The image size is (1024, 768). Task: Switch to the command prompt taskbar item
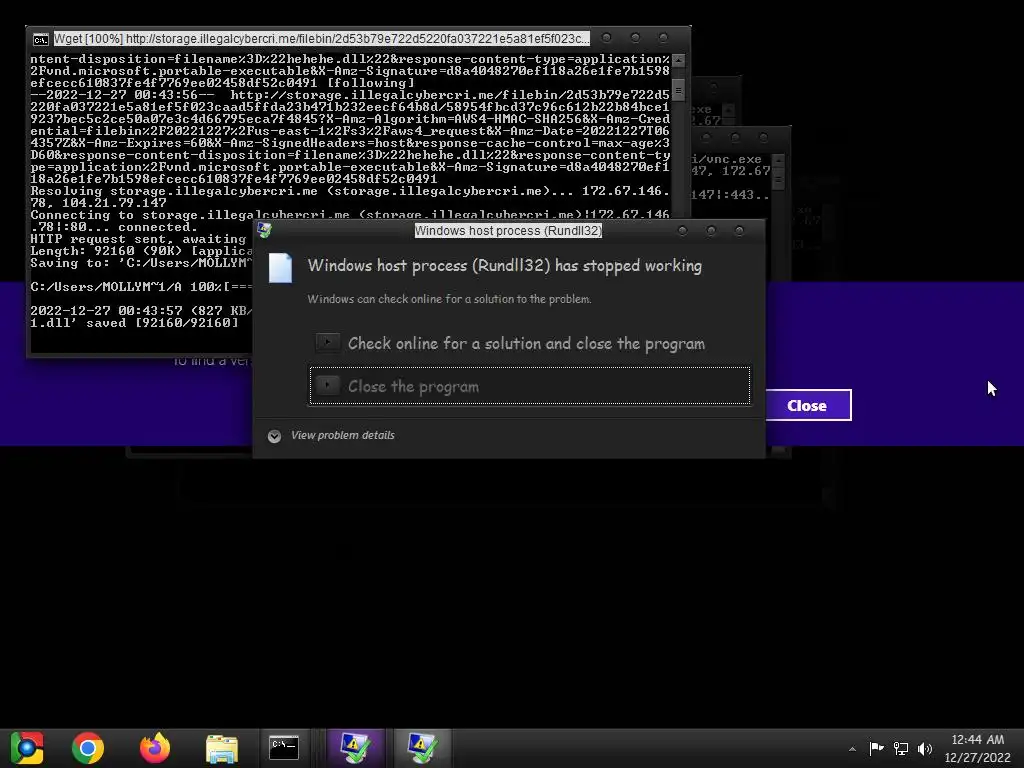tap(284, 748)
